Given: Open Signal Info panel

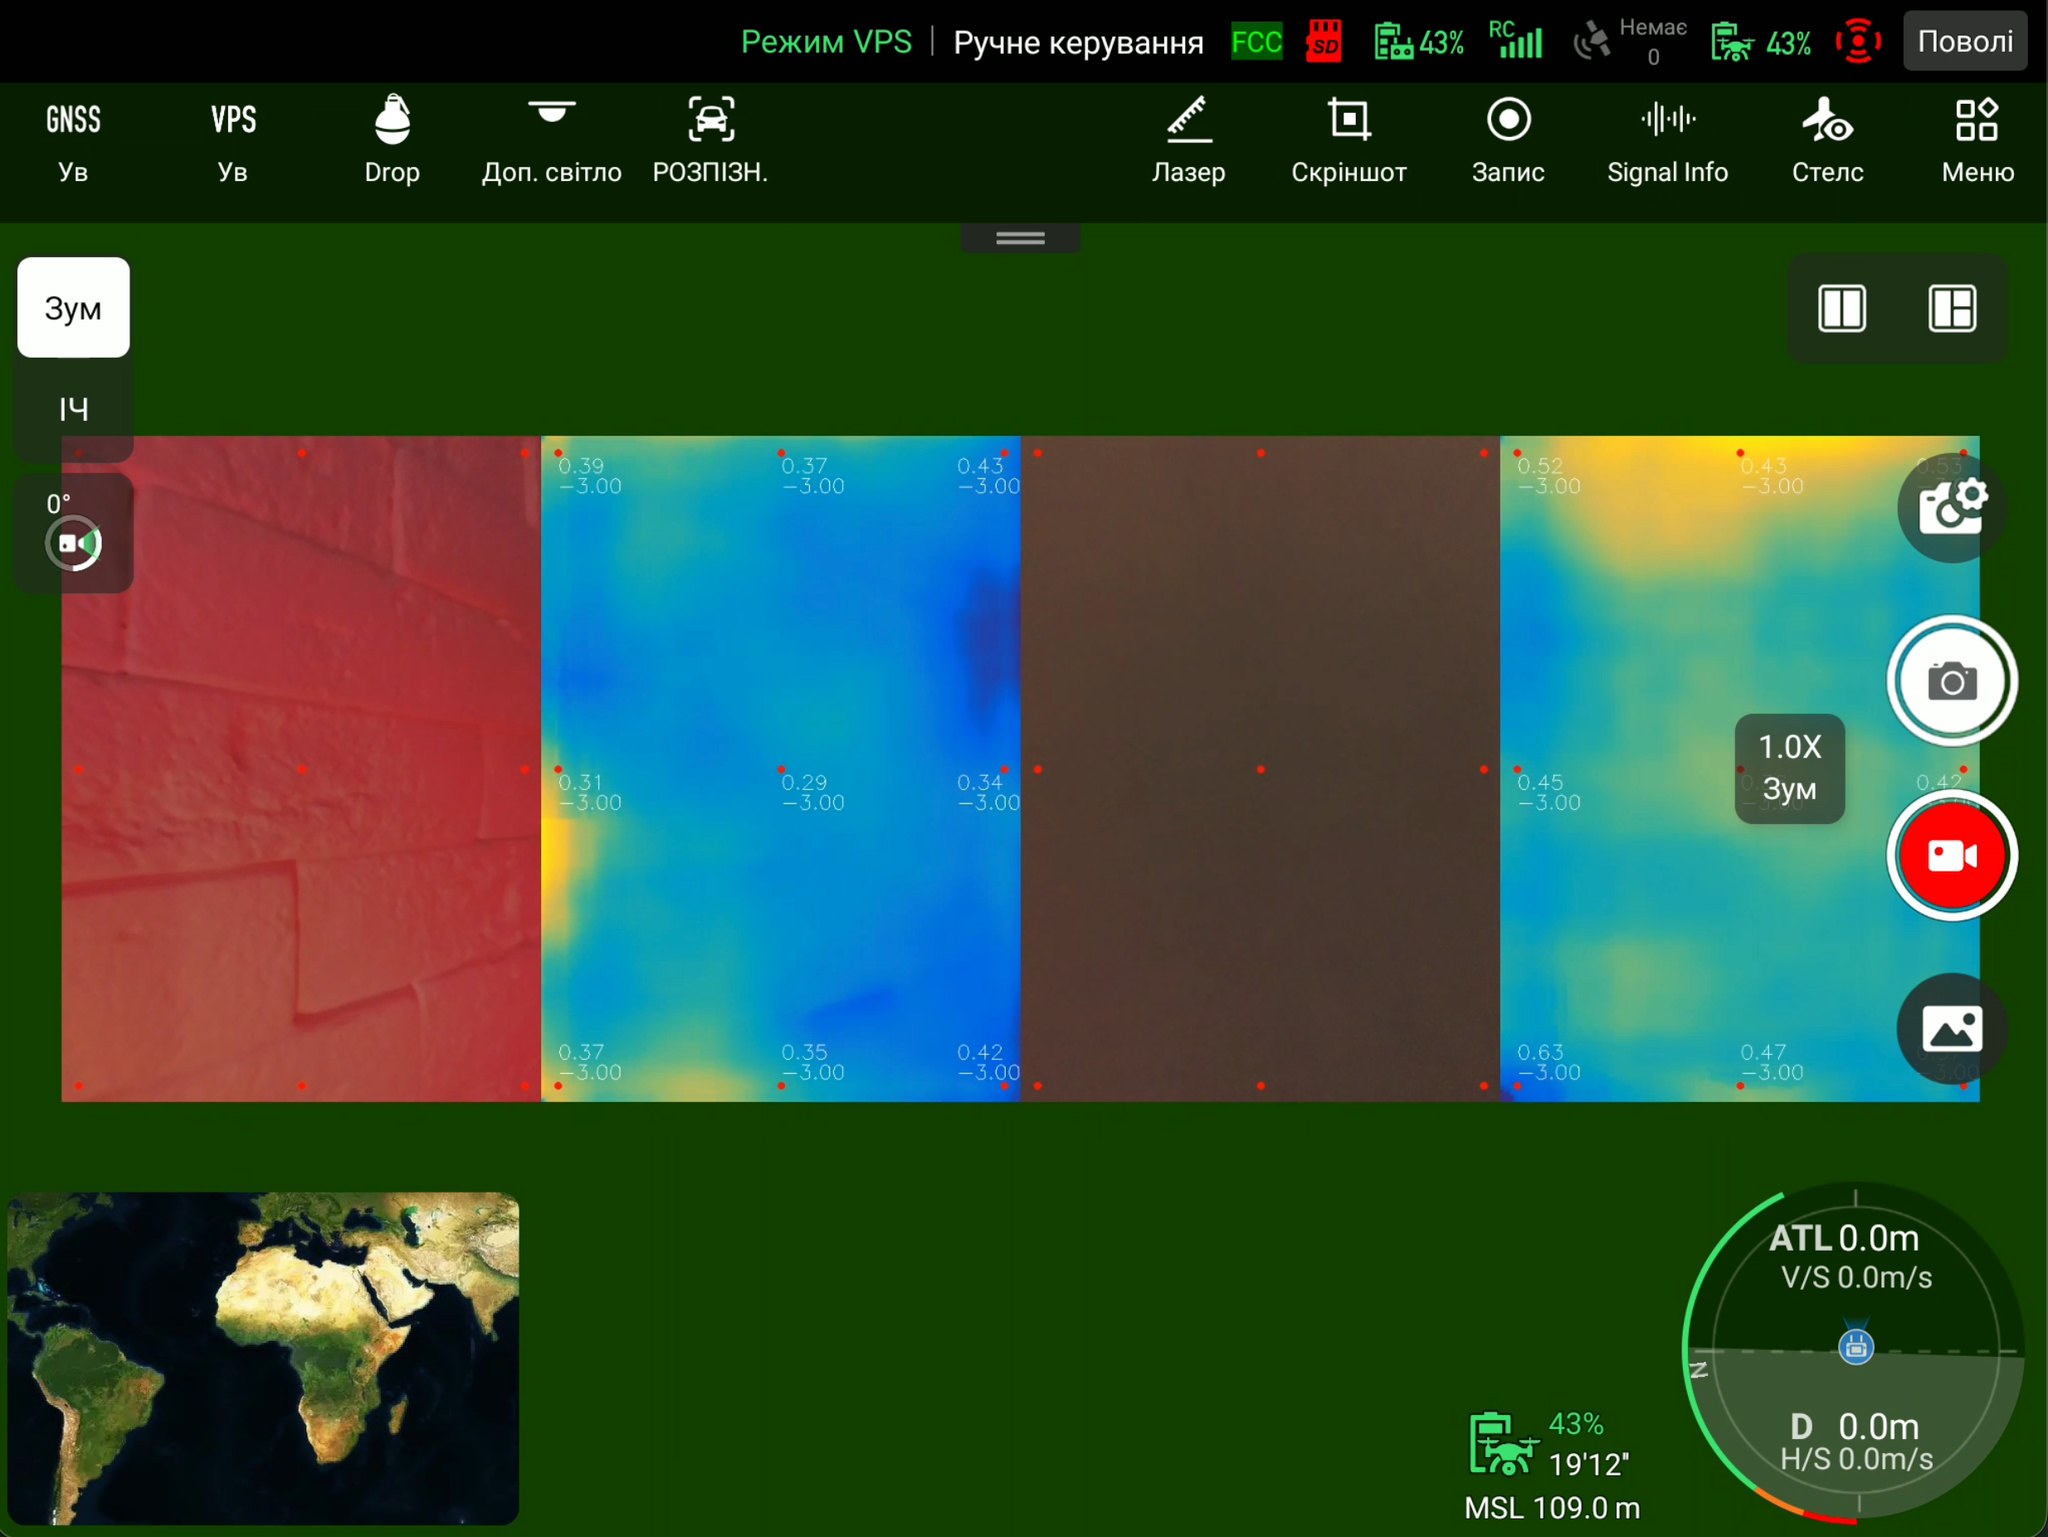Looking at the screenshot, I should 1667,140.
